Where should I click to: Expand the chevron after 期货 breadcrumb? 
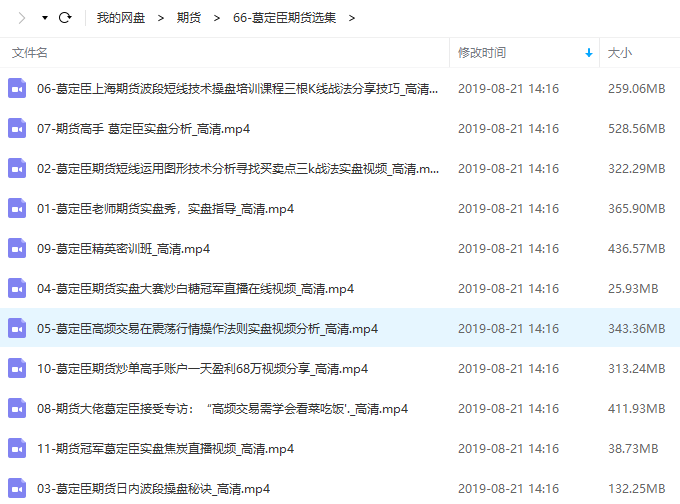point(217,18)
